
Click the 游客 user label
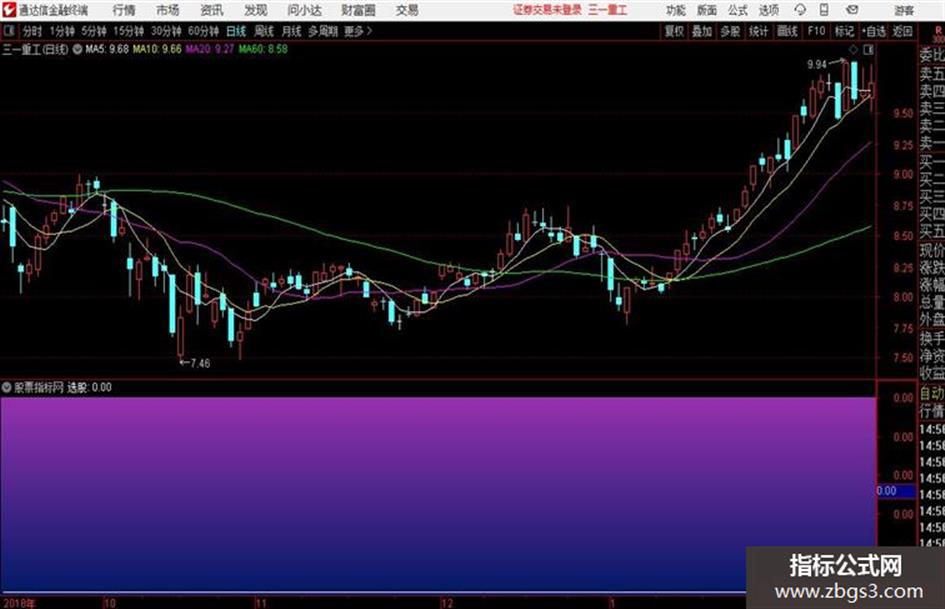[x=904, y=10]
